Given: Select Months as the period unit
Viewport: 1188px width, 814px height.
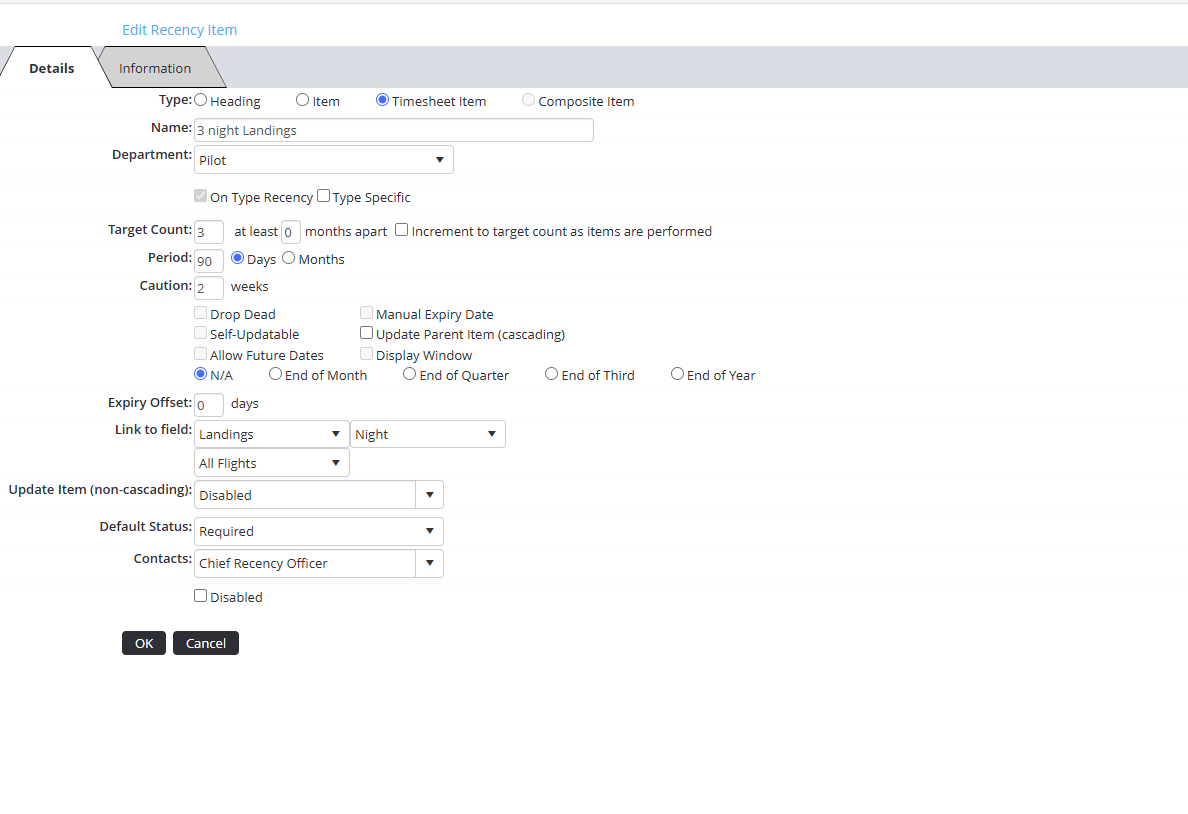Looking at the screenshot, I should (x=289, y=258).
